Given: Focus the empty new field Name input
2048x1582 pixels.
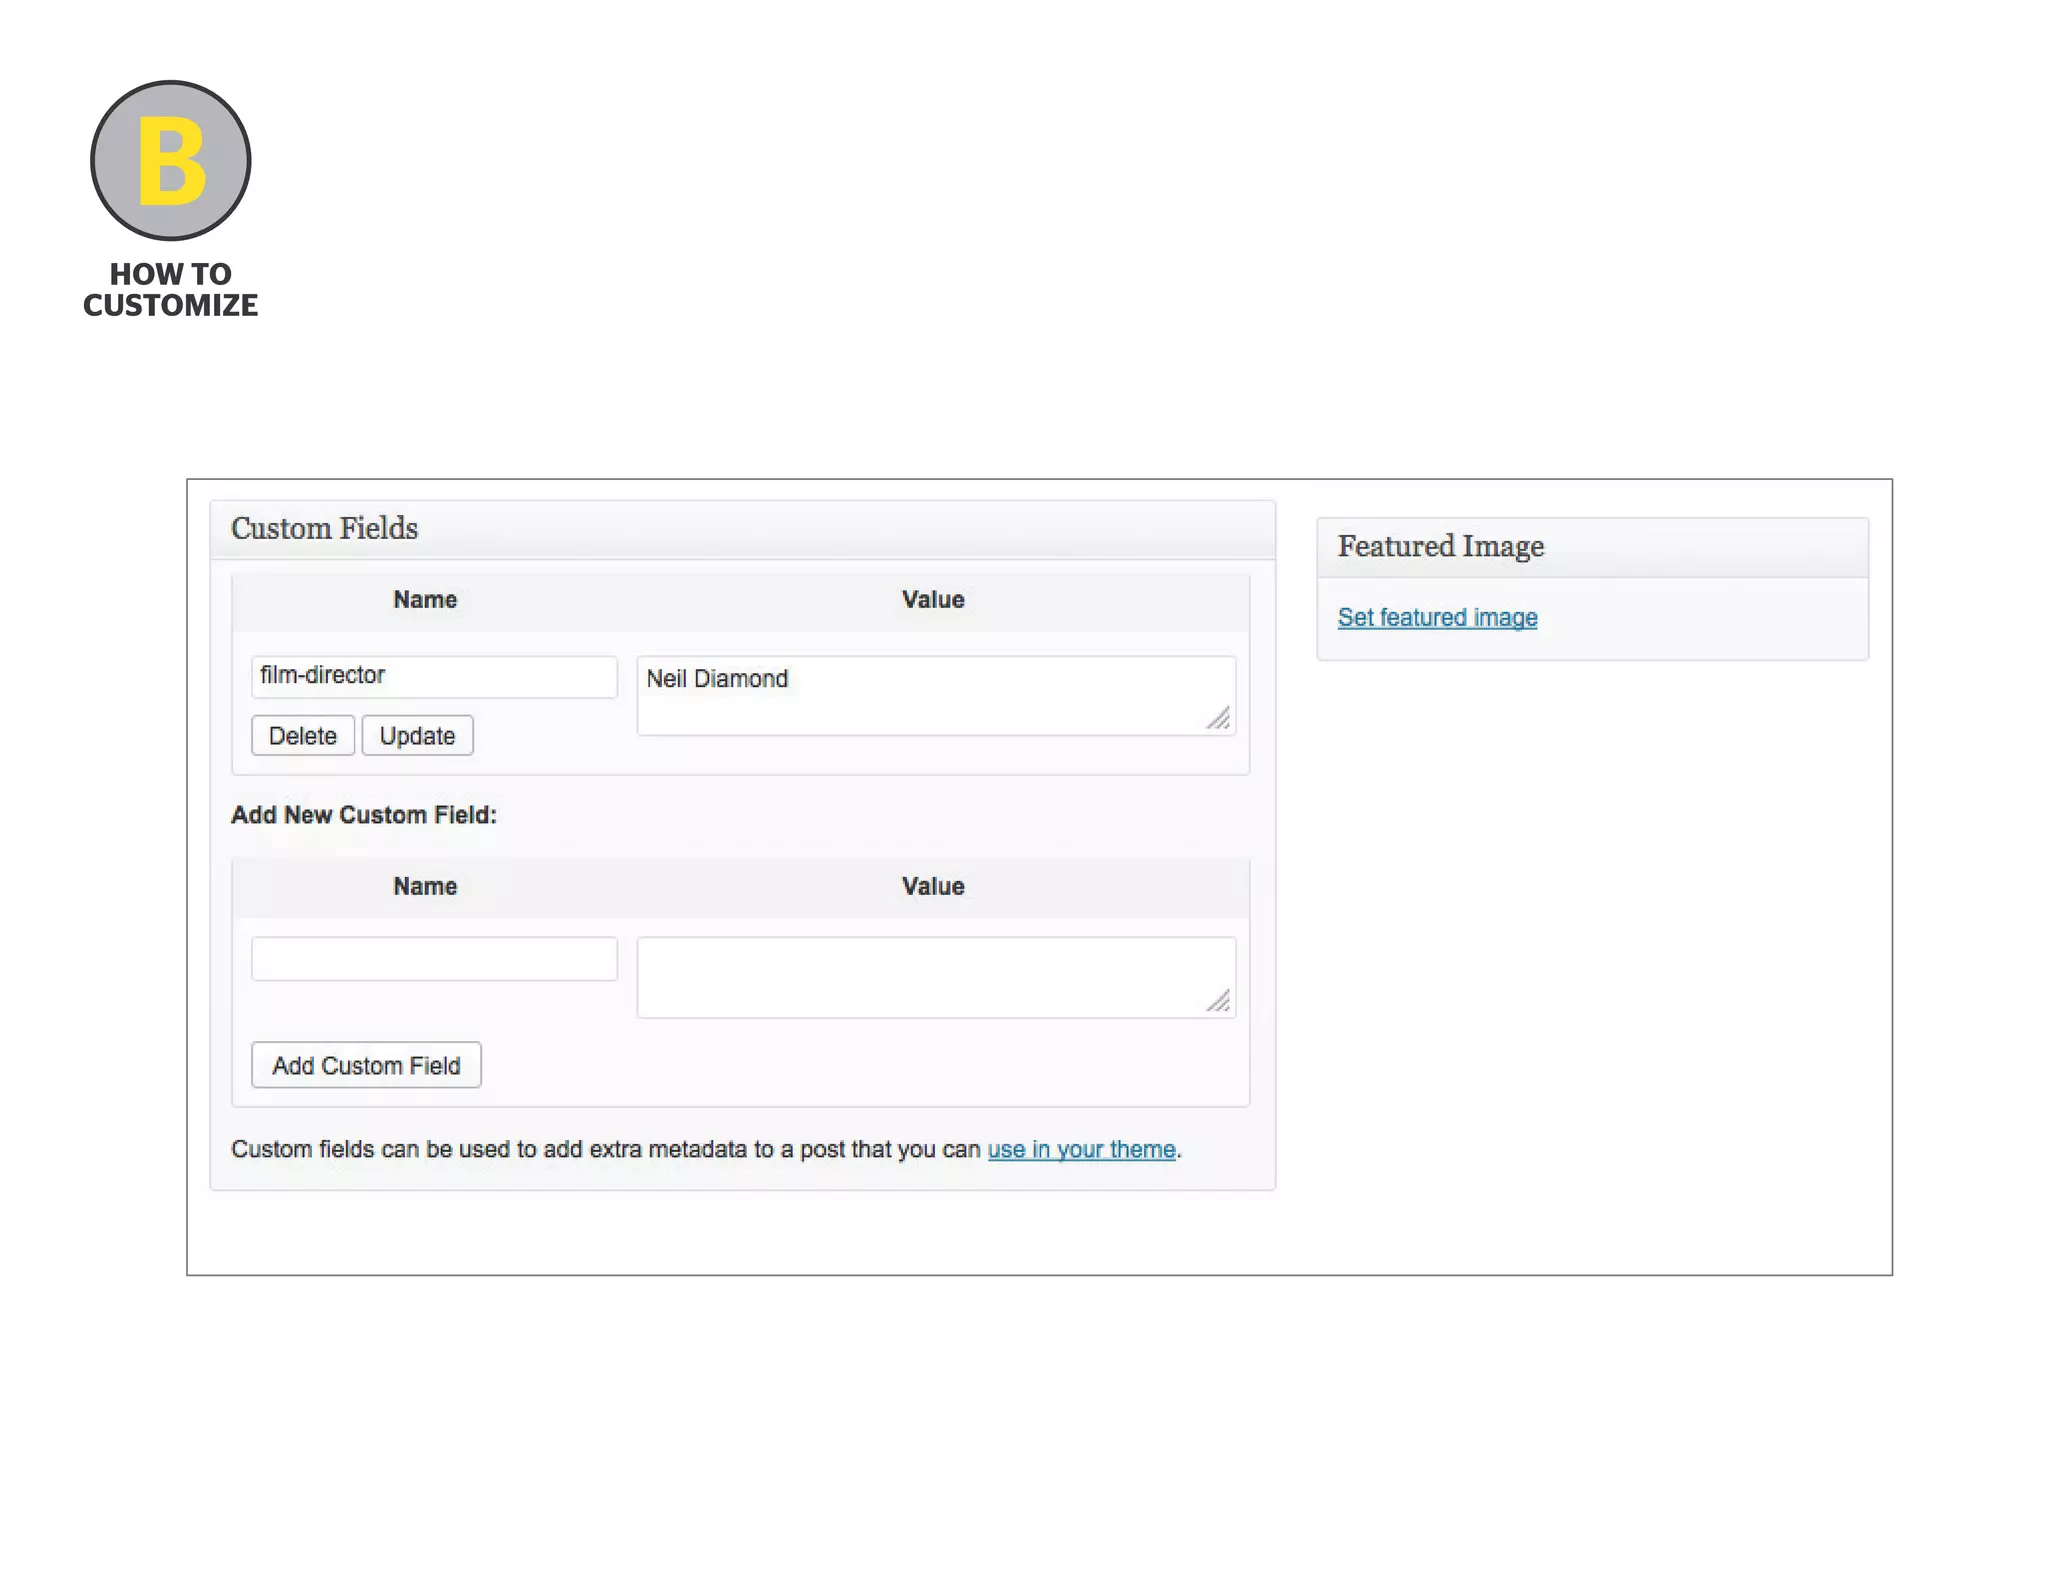Looking at the screenshot, I should pyautogui.click(x=434, y=958).
